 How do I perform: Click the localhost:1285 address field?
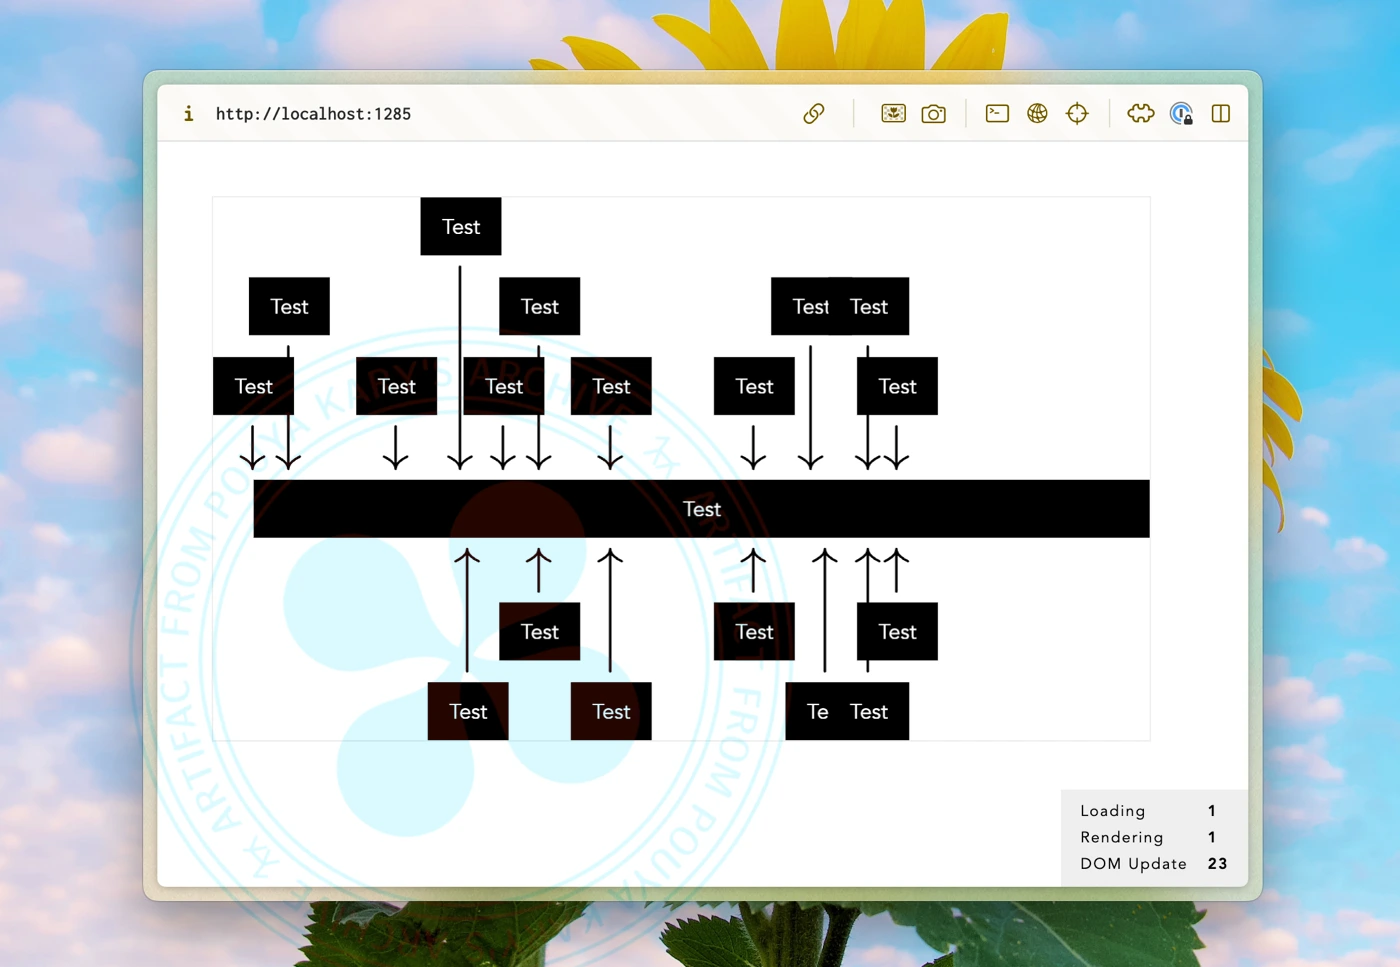click(x=313, y=114)
